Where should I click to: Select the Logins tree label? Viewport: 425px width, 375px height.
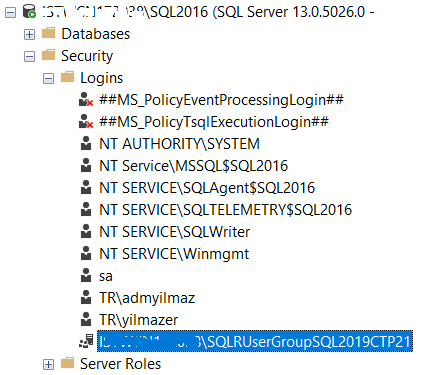tap(102, 78)
